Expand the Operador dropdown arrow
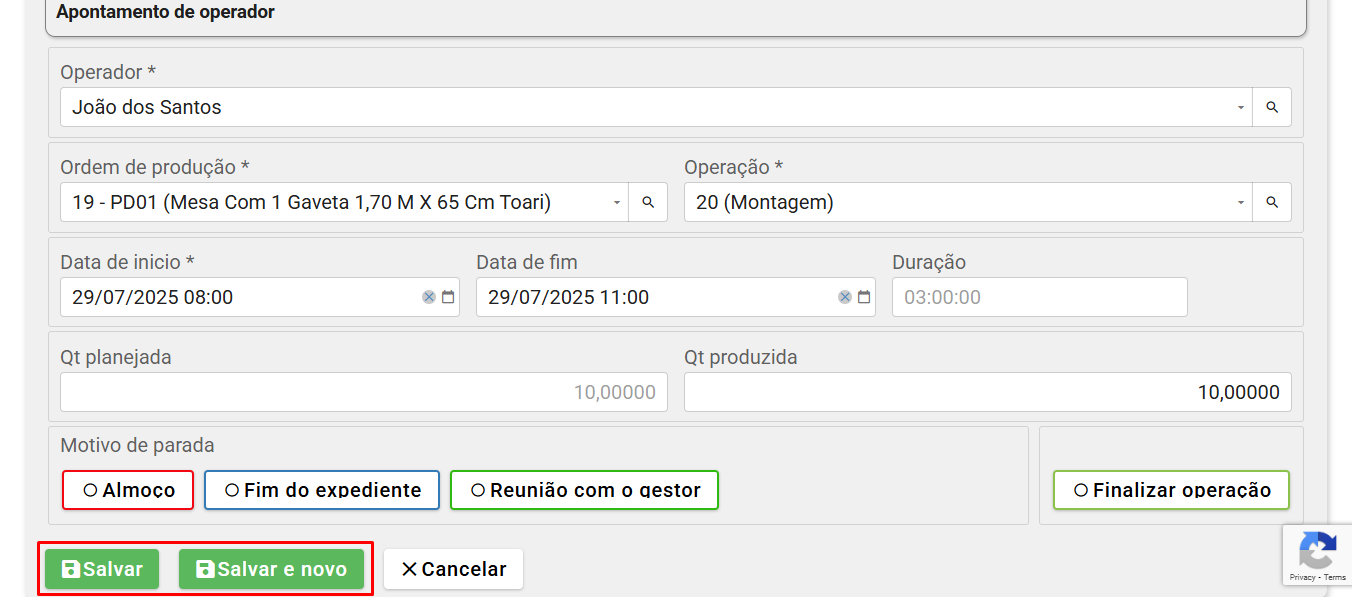 click(x=1240, y=107)
